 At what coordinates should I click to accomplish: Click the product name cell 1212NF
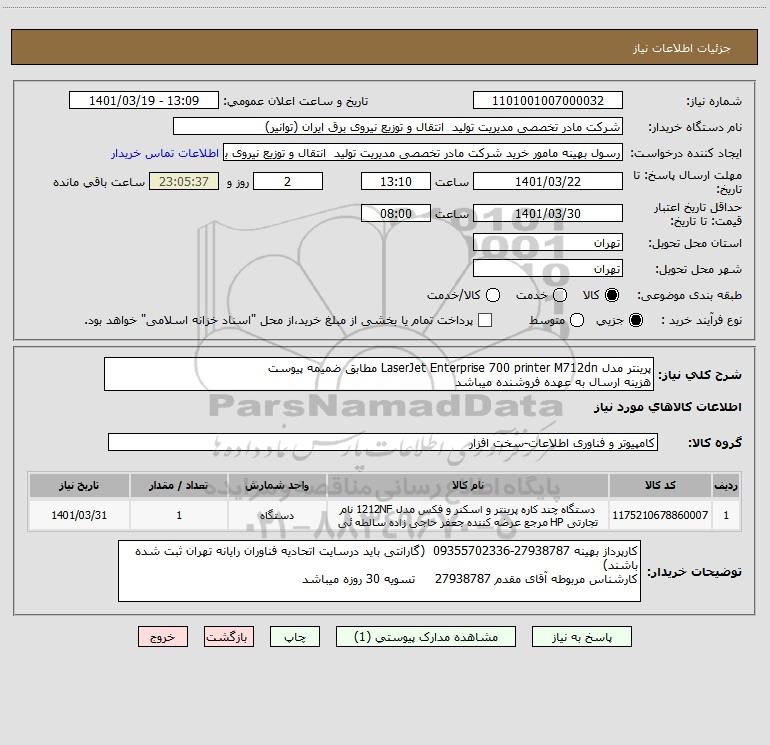pyautogui.click(x=468, y=515)
